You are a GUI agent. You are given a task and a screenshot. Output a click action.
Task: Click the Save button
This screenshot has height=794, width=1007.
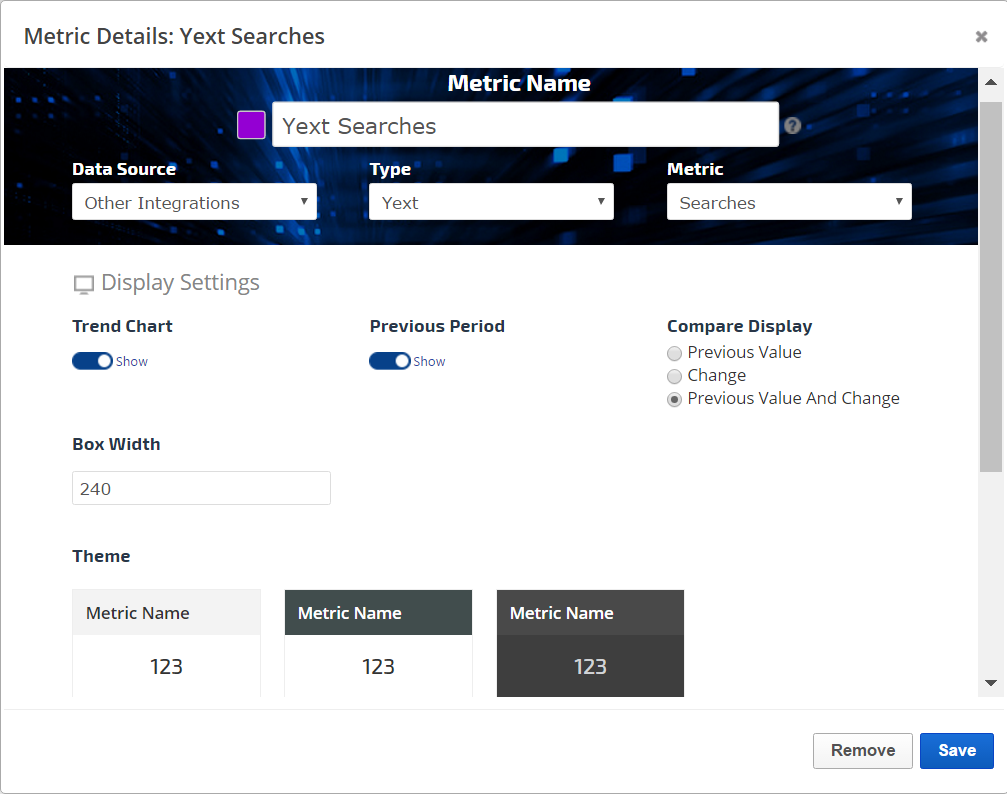pos(956,750)
